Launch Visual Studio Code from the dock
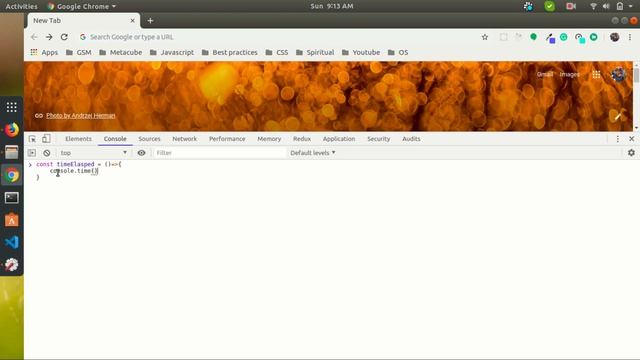The height and width of the screenshot is (360, 640). [12, 242]
